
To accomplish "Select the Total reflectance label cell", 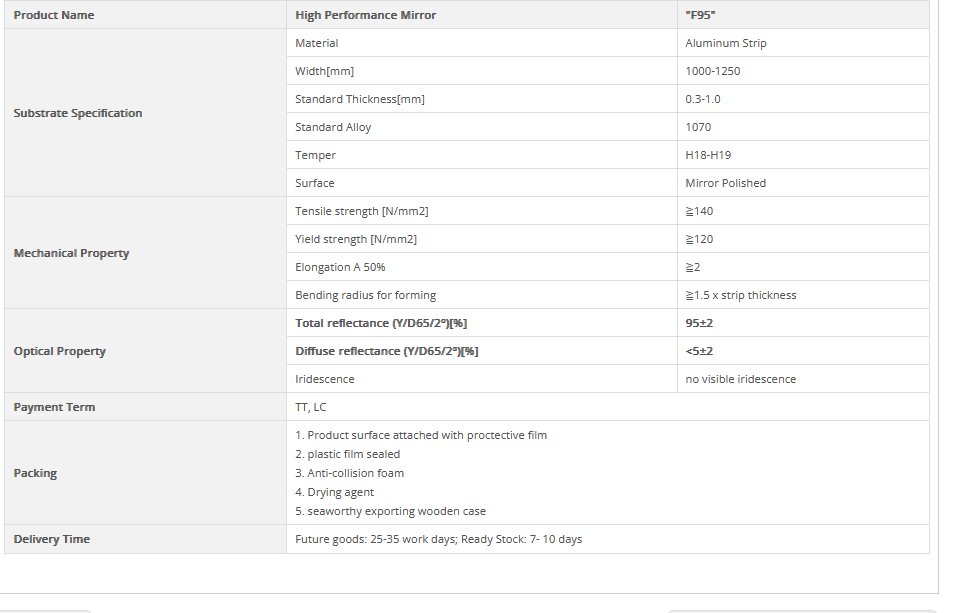I will pyautogui.click(x=382, y=323).
